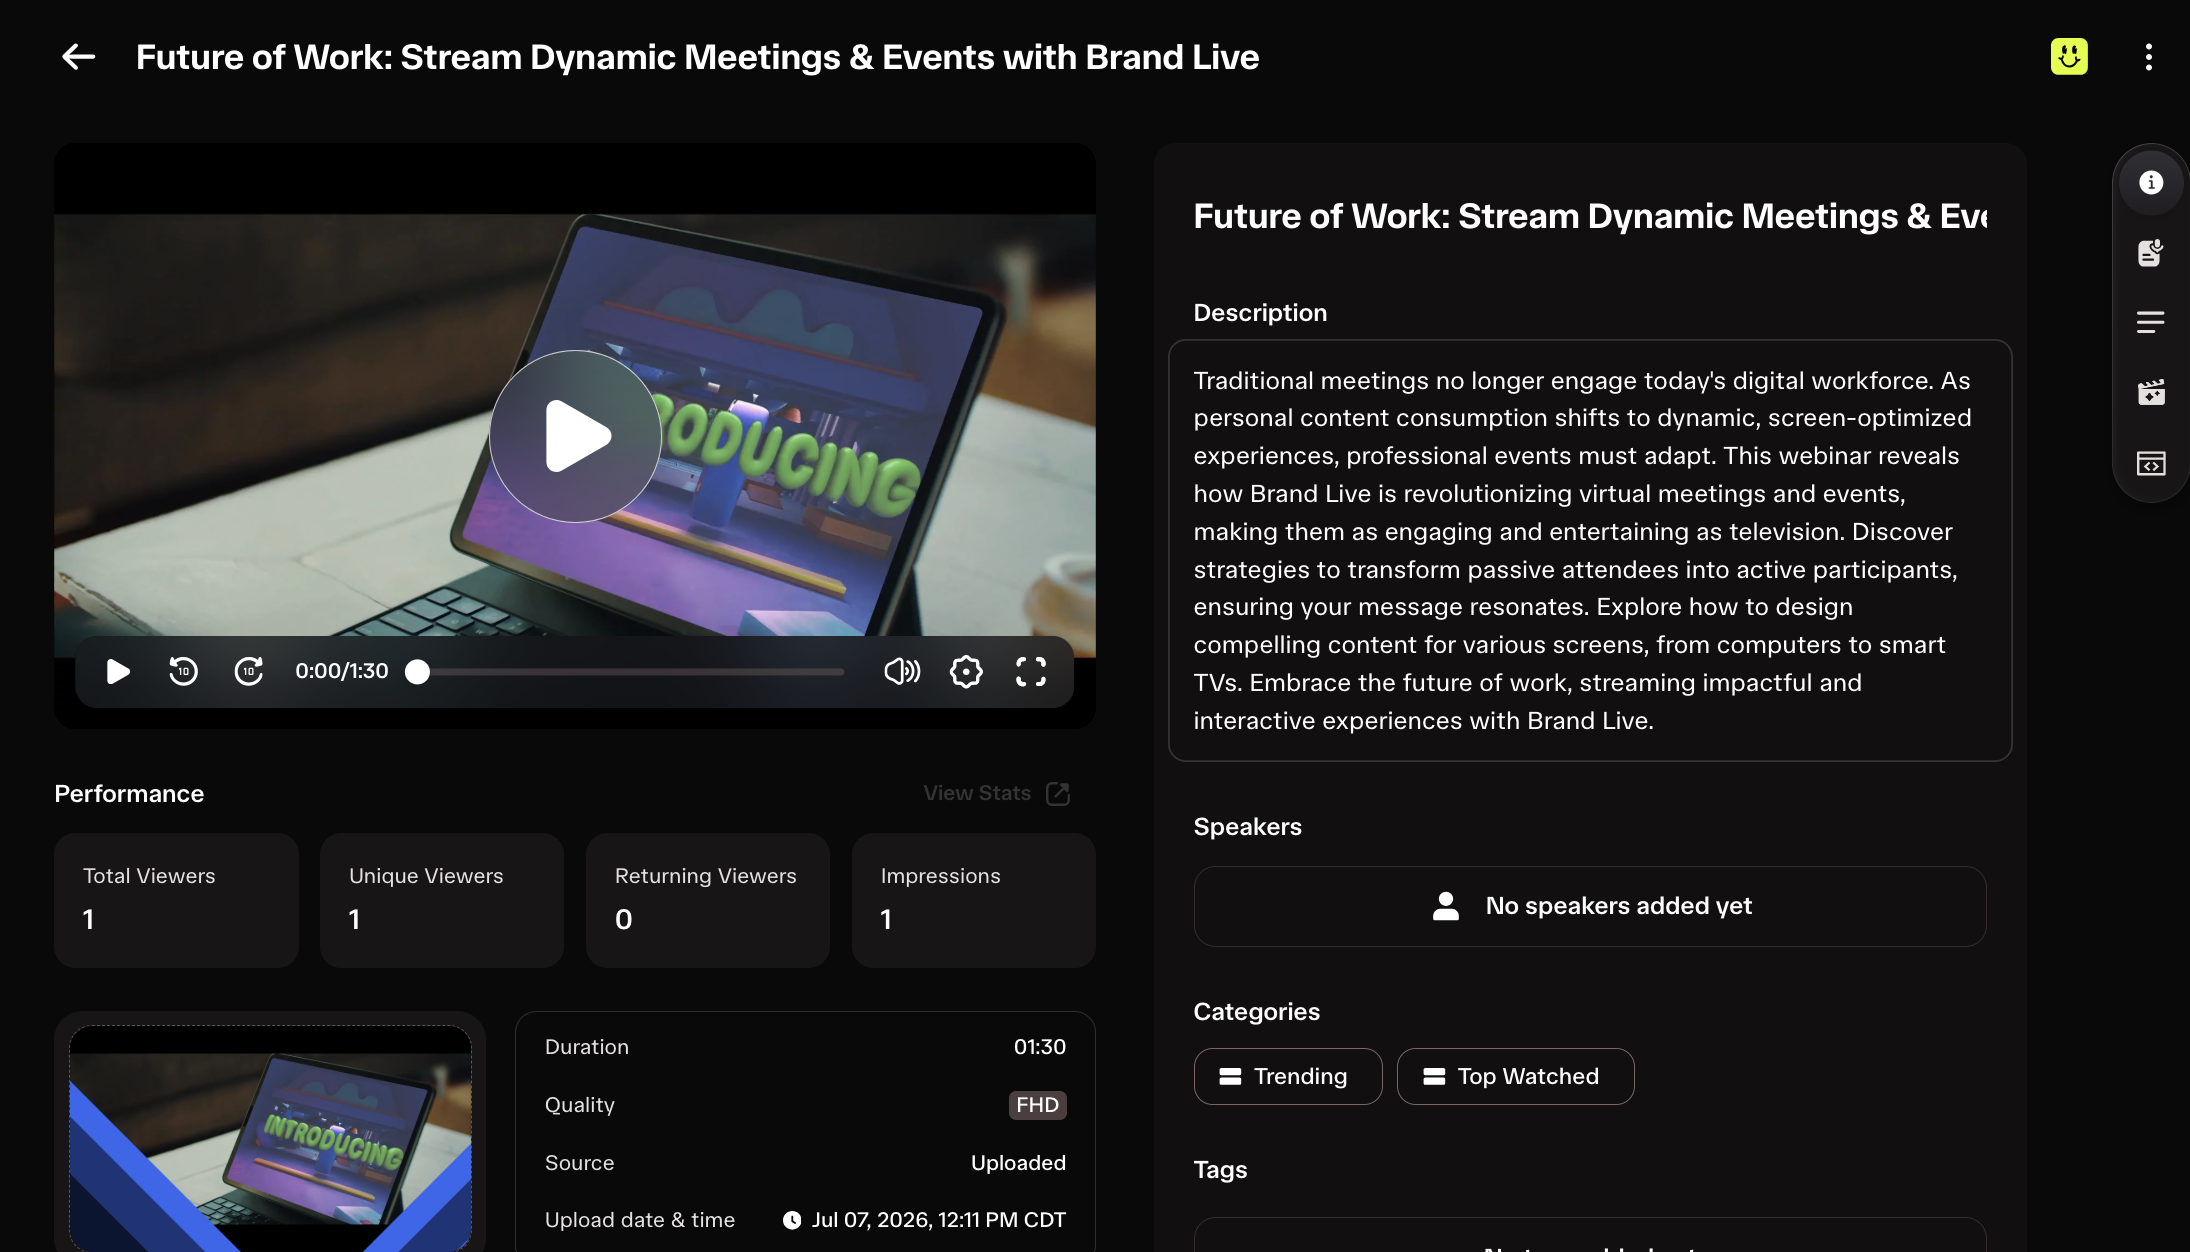The image size is (2190, 1252).
Task: Click the video seek bar track
Action: pyautogui.click(x=631, y=672)
